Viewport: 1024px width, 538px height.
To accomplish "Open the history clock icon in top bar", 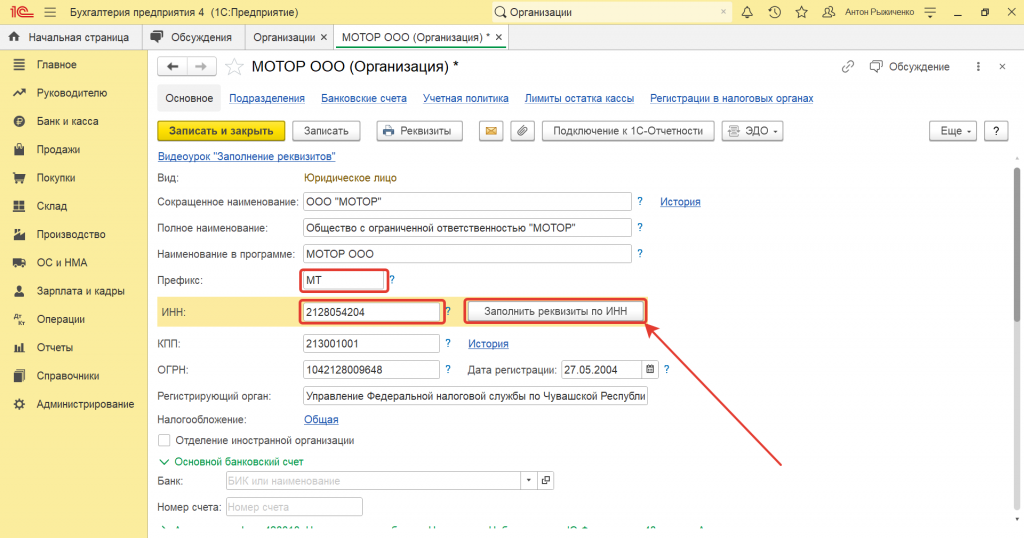I will point(774,12).
